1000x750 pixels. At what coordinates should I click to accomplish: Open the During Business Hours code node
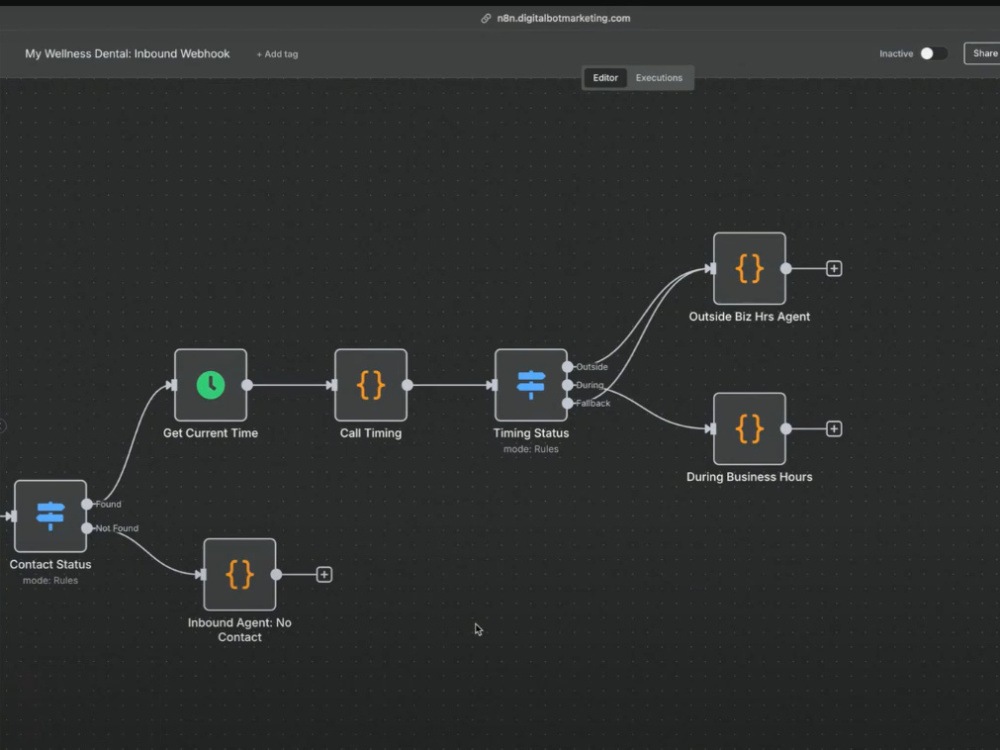(x=749, y=429)
